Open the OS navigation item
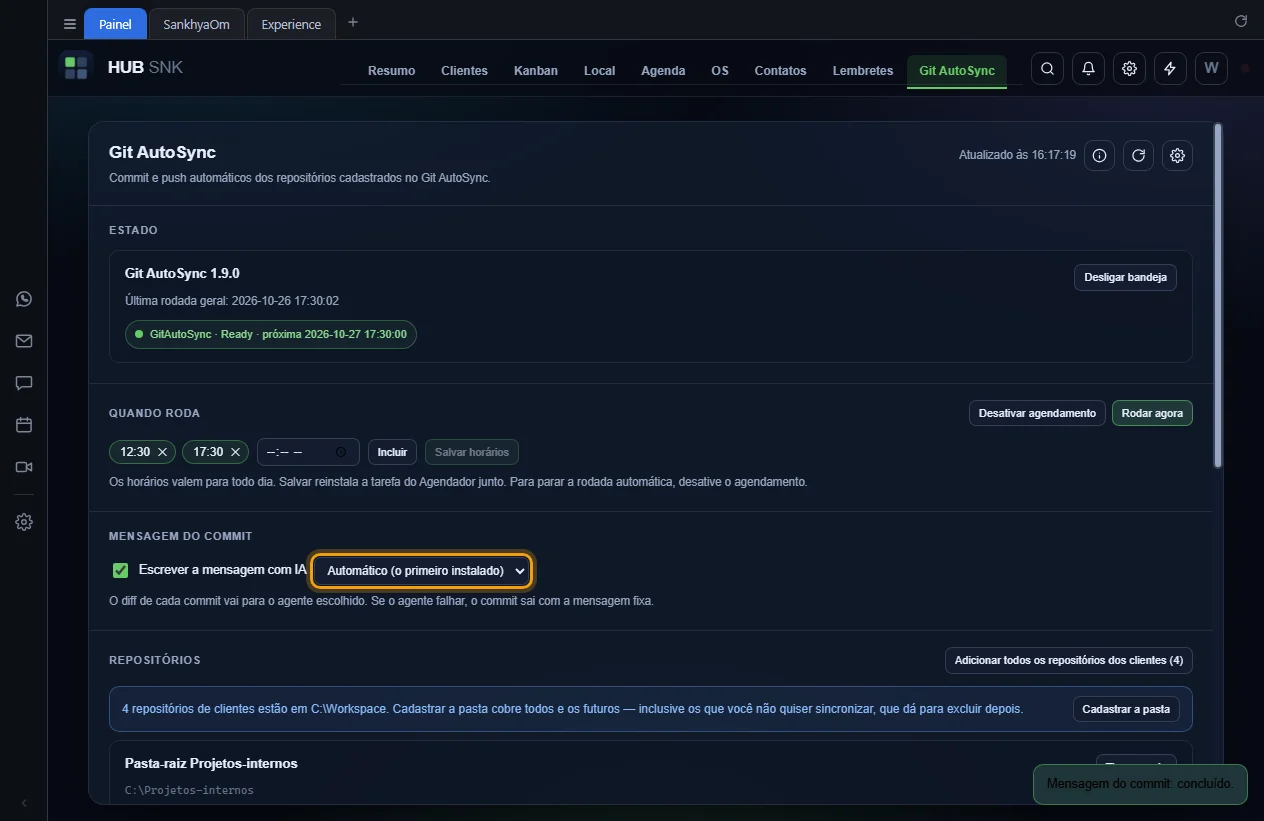This screenshot has height=821, width=1264. point(720,71)
